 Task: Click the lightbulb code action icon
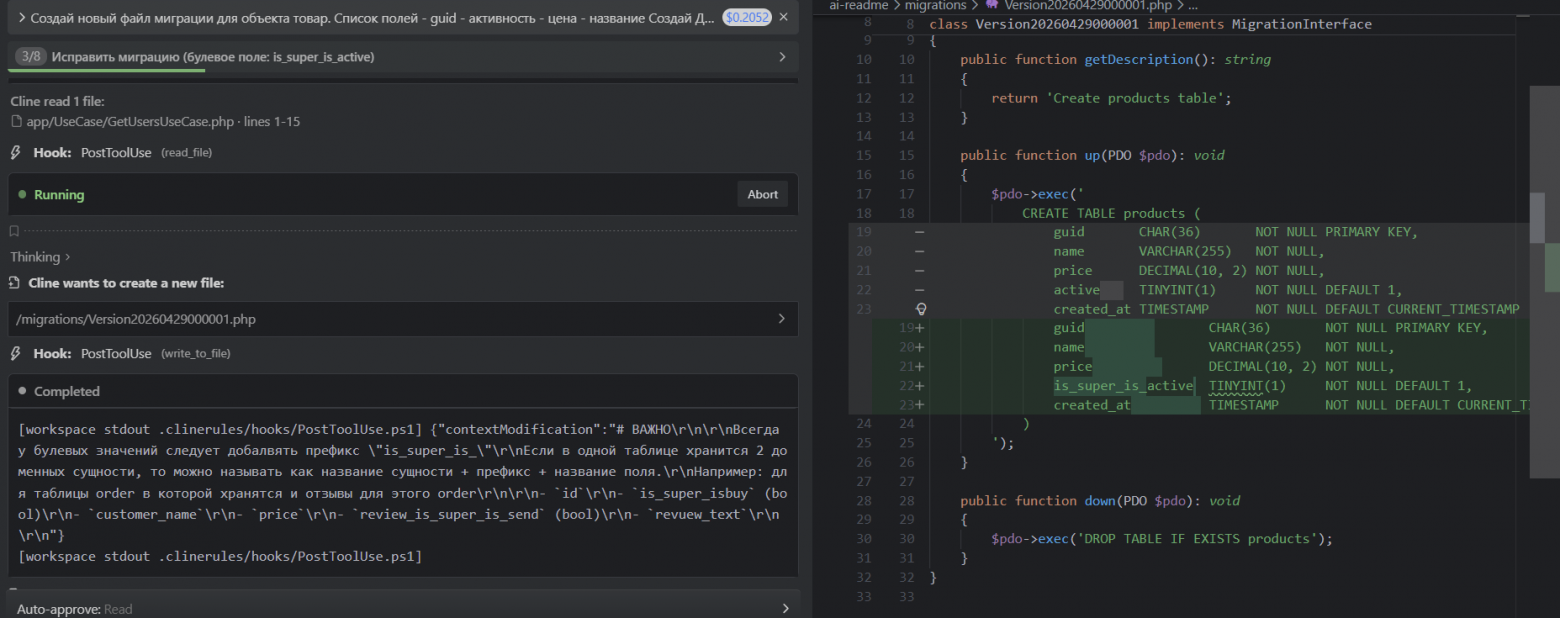(921, 309)
